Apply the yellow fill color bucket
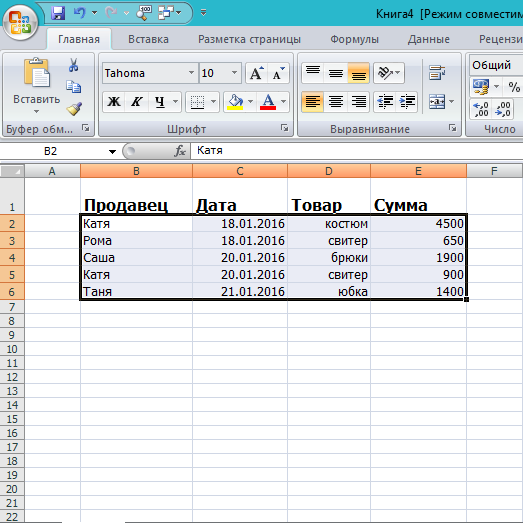This screenshot has width=523, height=523. point(235,101)
